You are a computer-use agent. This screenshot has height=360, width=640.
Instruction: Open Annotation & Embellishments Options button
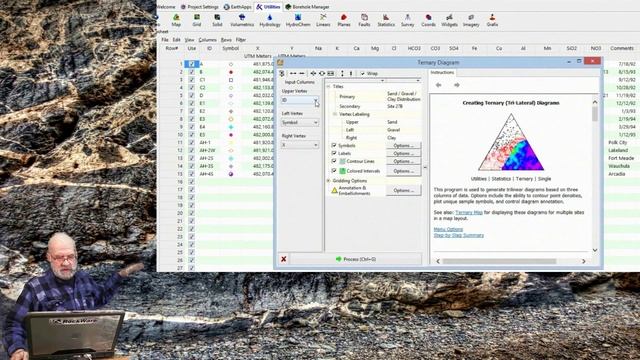click(403, 191)
